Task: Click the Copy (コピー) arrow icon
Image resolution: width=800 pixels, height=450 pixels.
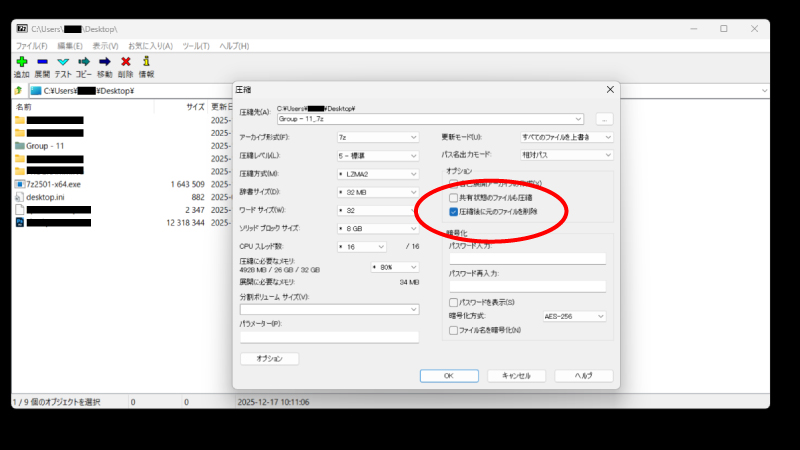Action: (84, 62)
